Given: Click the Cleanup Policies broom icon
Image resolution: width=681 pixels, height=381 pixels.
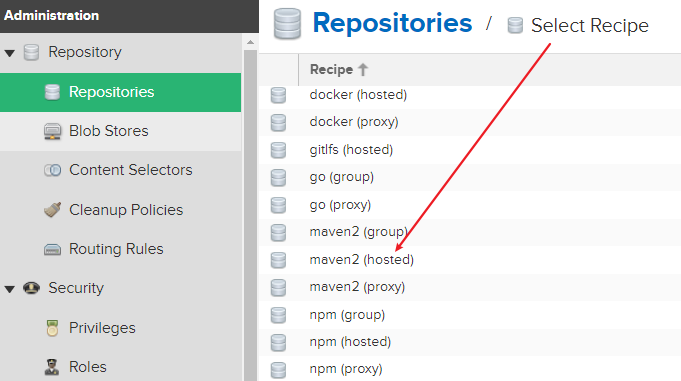Looking at the screenshot, I should pyautogui.click(x=53, y=210).
